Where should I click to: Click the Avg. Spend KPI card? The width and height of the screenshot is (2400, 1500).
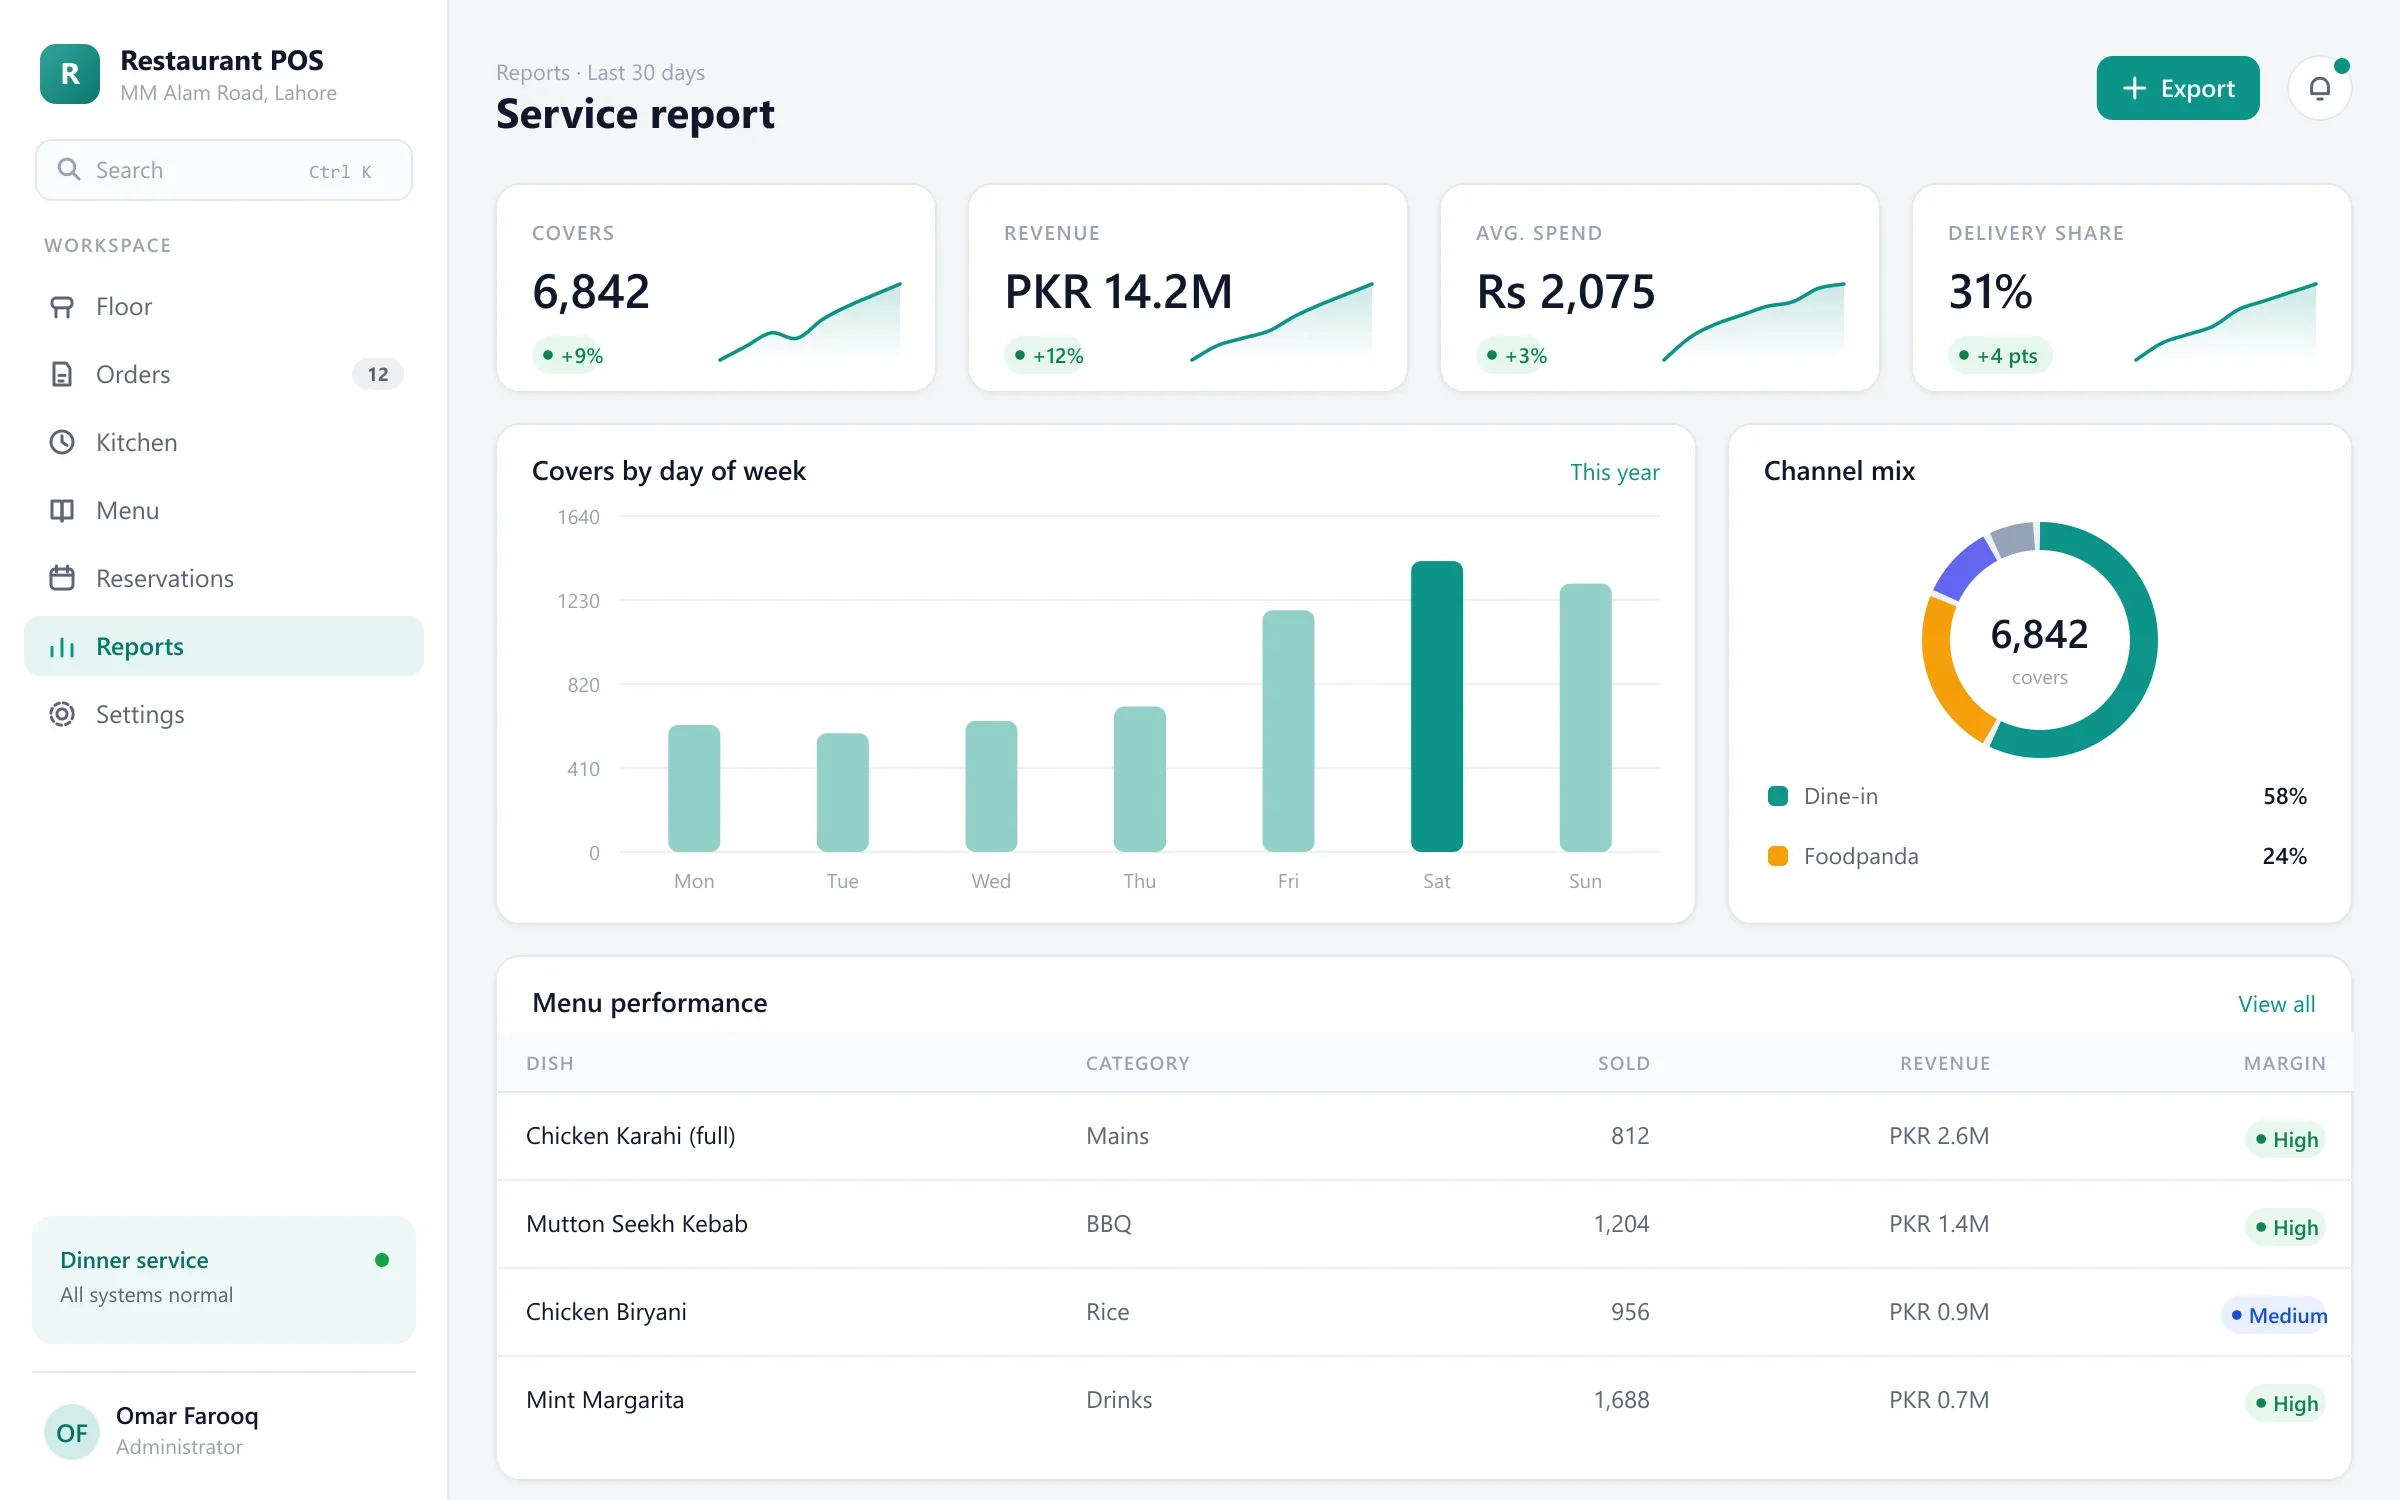[1660, 288]
